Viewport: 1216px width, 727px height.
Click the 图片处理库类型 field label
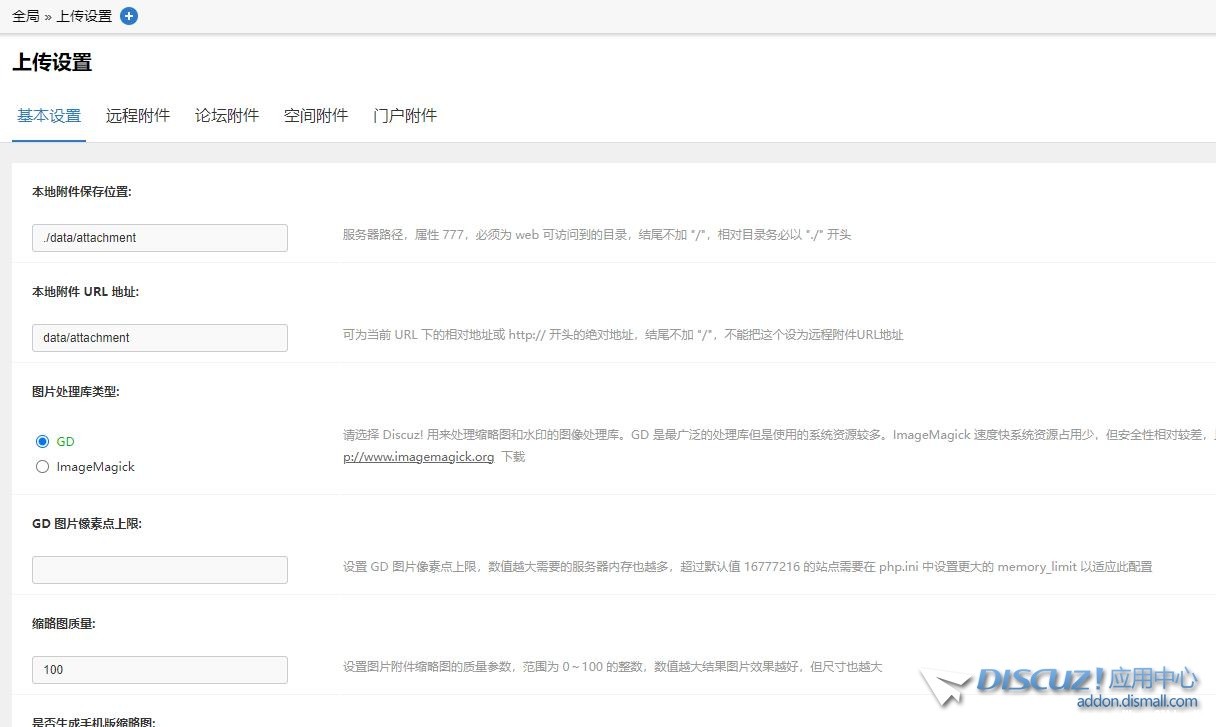click(x=76, y=392)
